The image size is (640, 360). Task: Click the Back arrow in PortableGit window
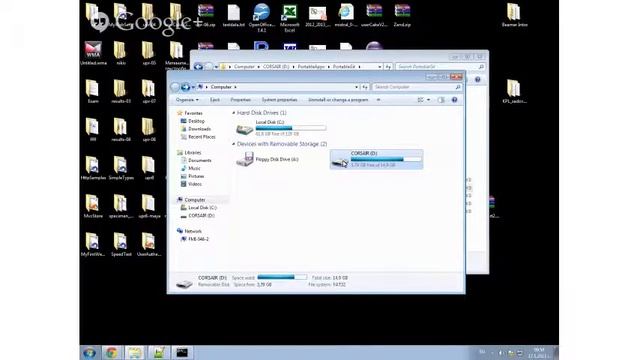click(x=198, y=67)
